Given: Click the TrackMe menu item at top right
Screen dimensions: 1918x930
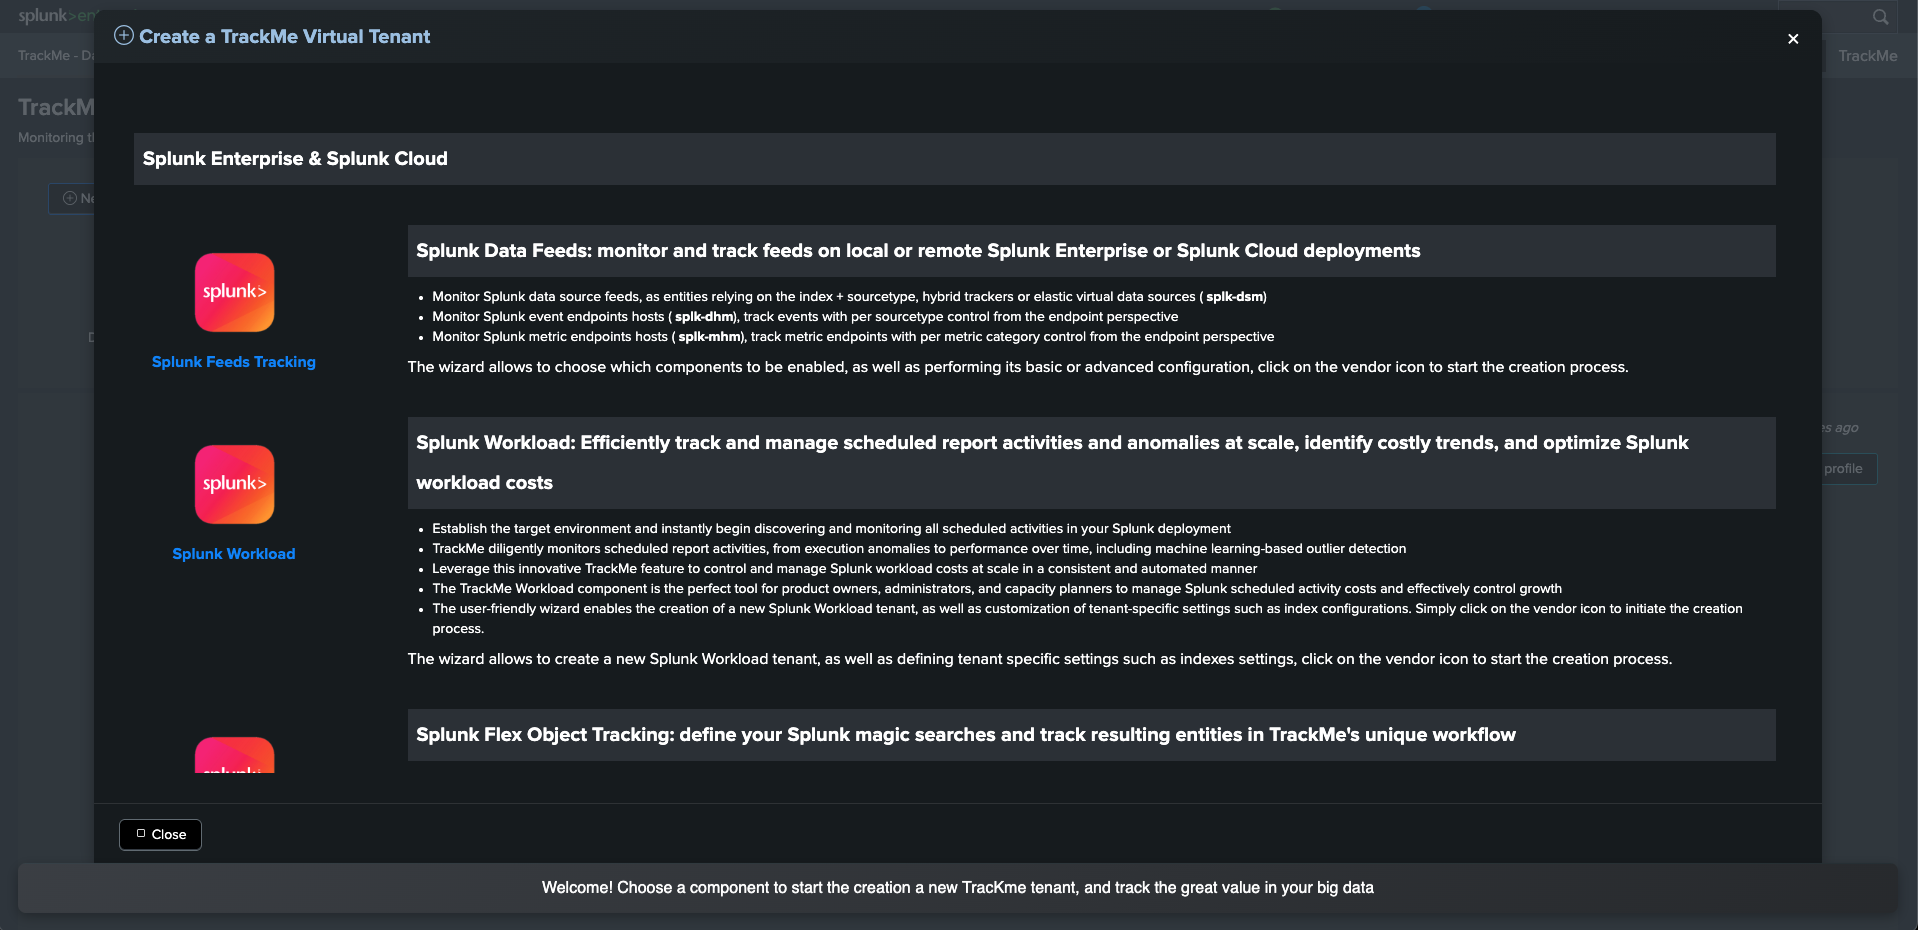Looking at the screenshot, I should (1867, 56).
